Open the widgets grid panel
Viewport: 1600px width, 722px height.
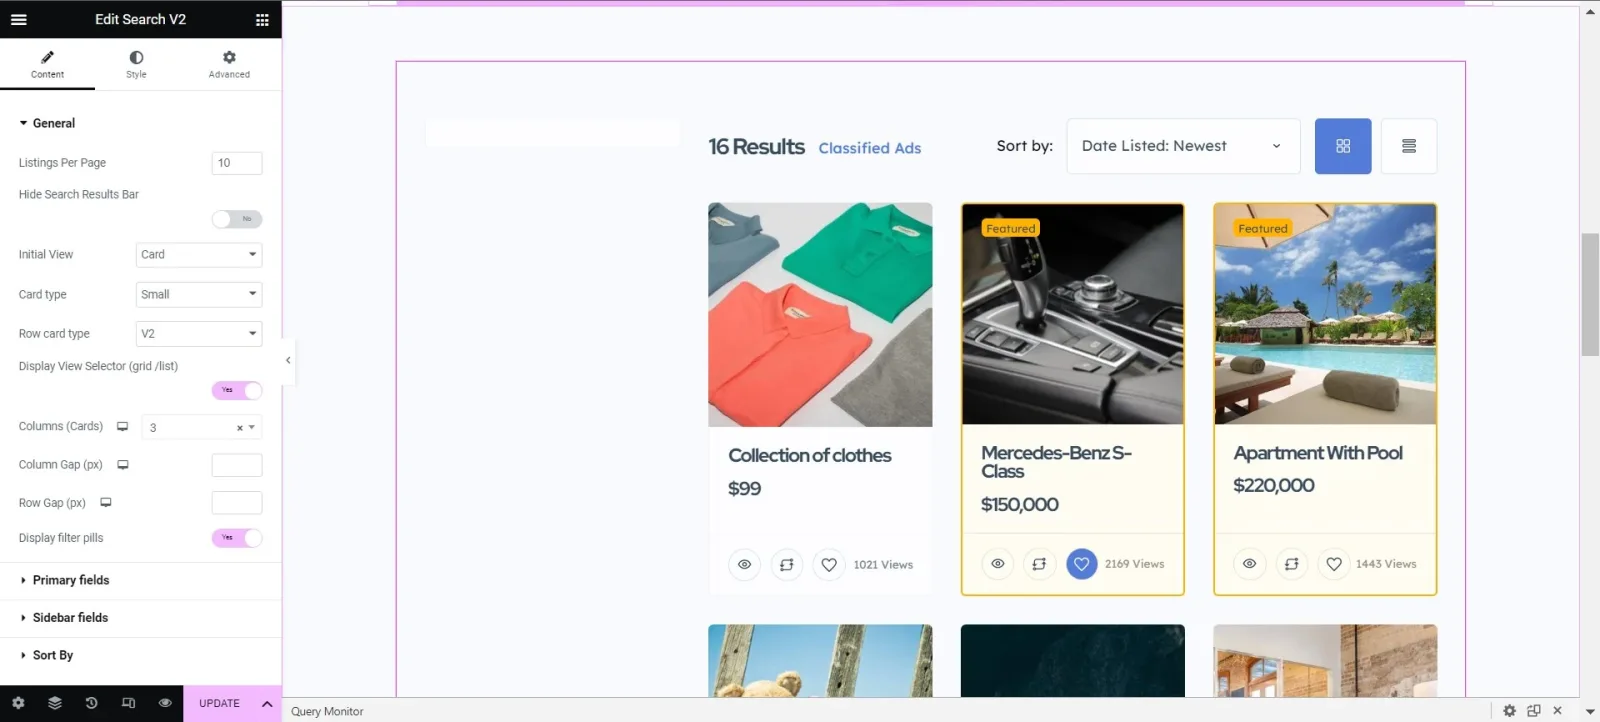[262, 19]
